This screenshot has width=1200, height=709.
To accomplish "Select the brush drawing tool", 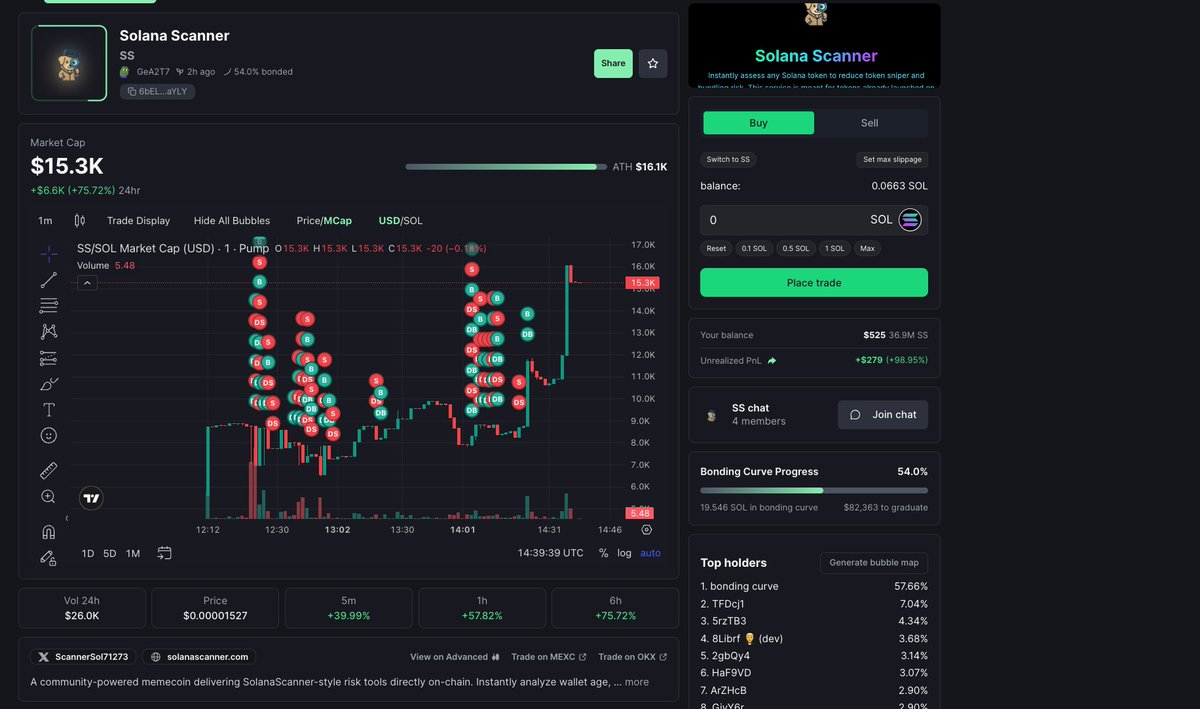I will (48, 384).
